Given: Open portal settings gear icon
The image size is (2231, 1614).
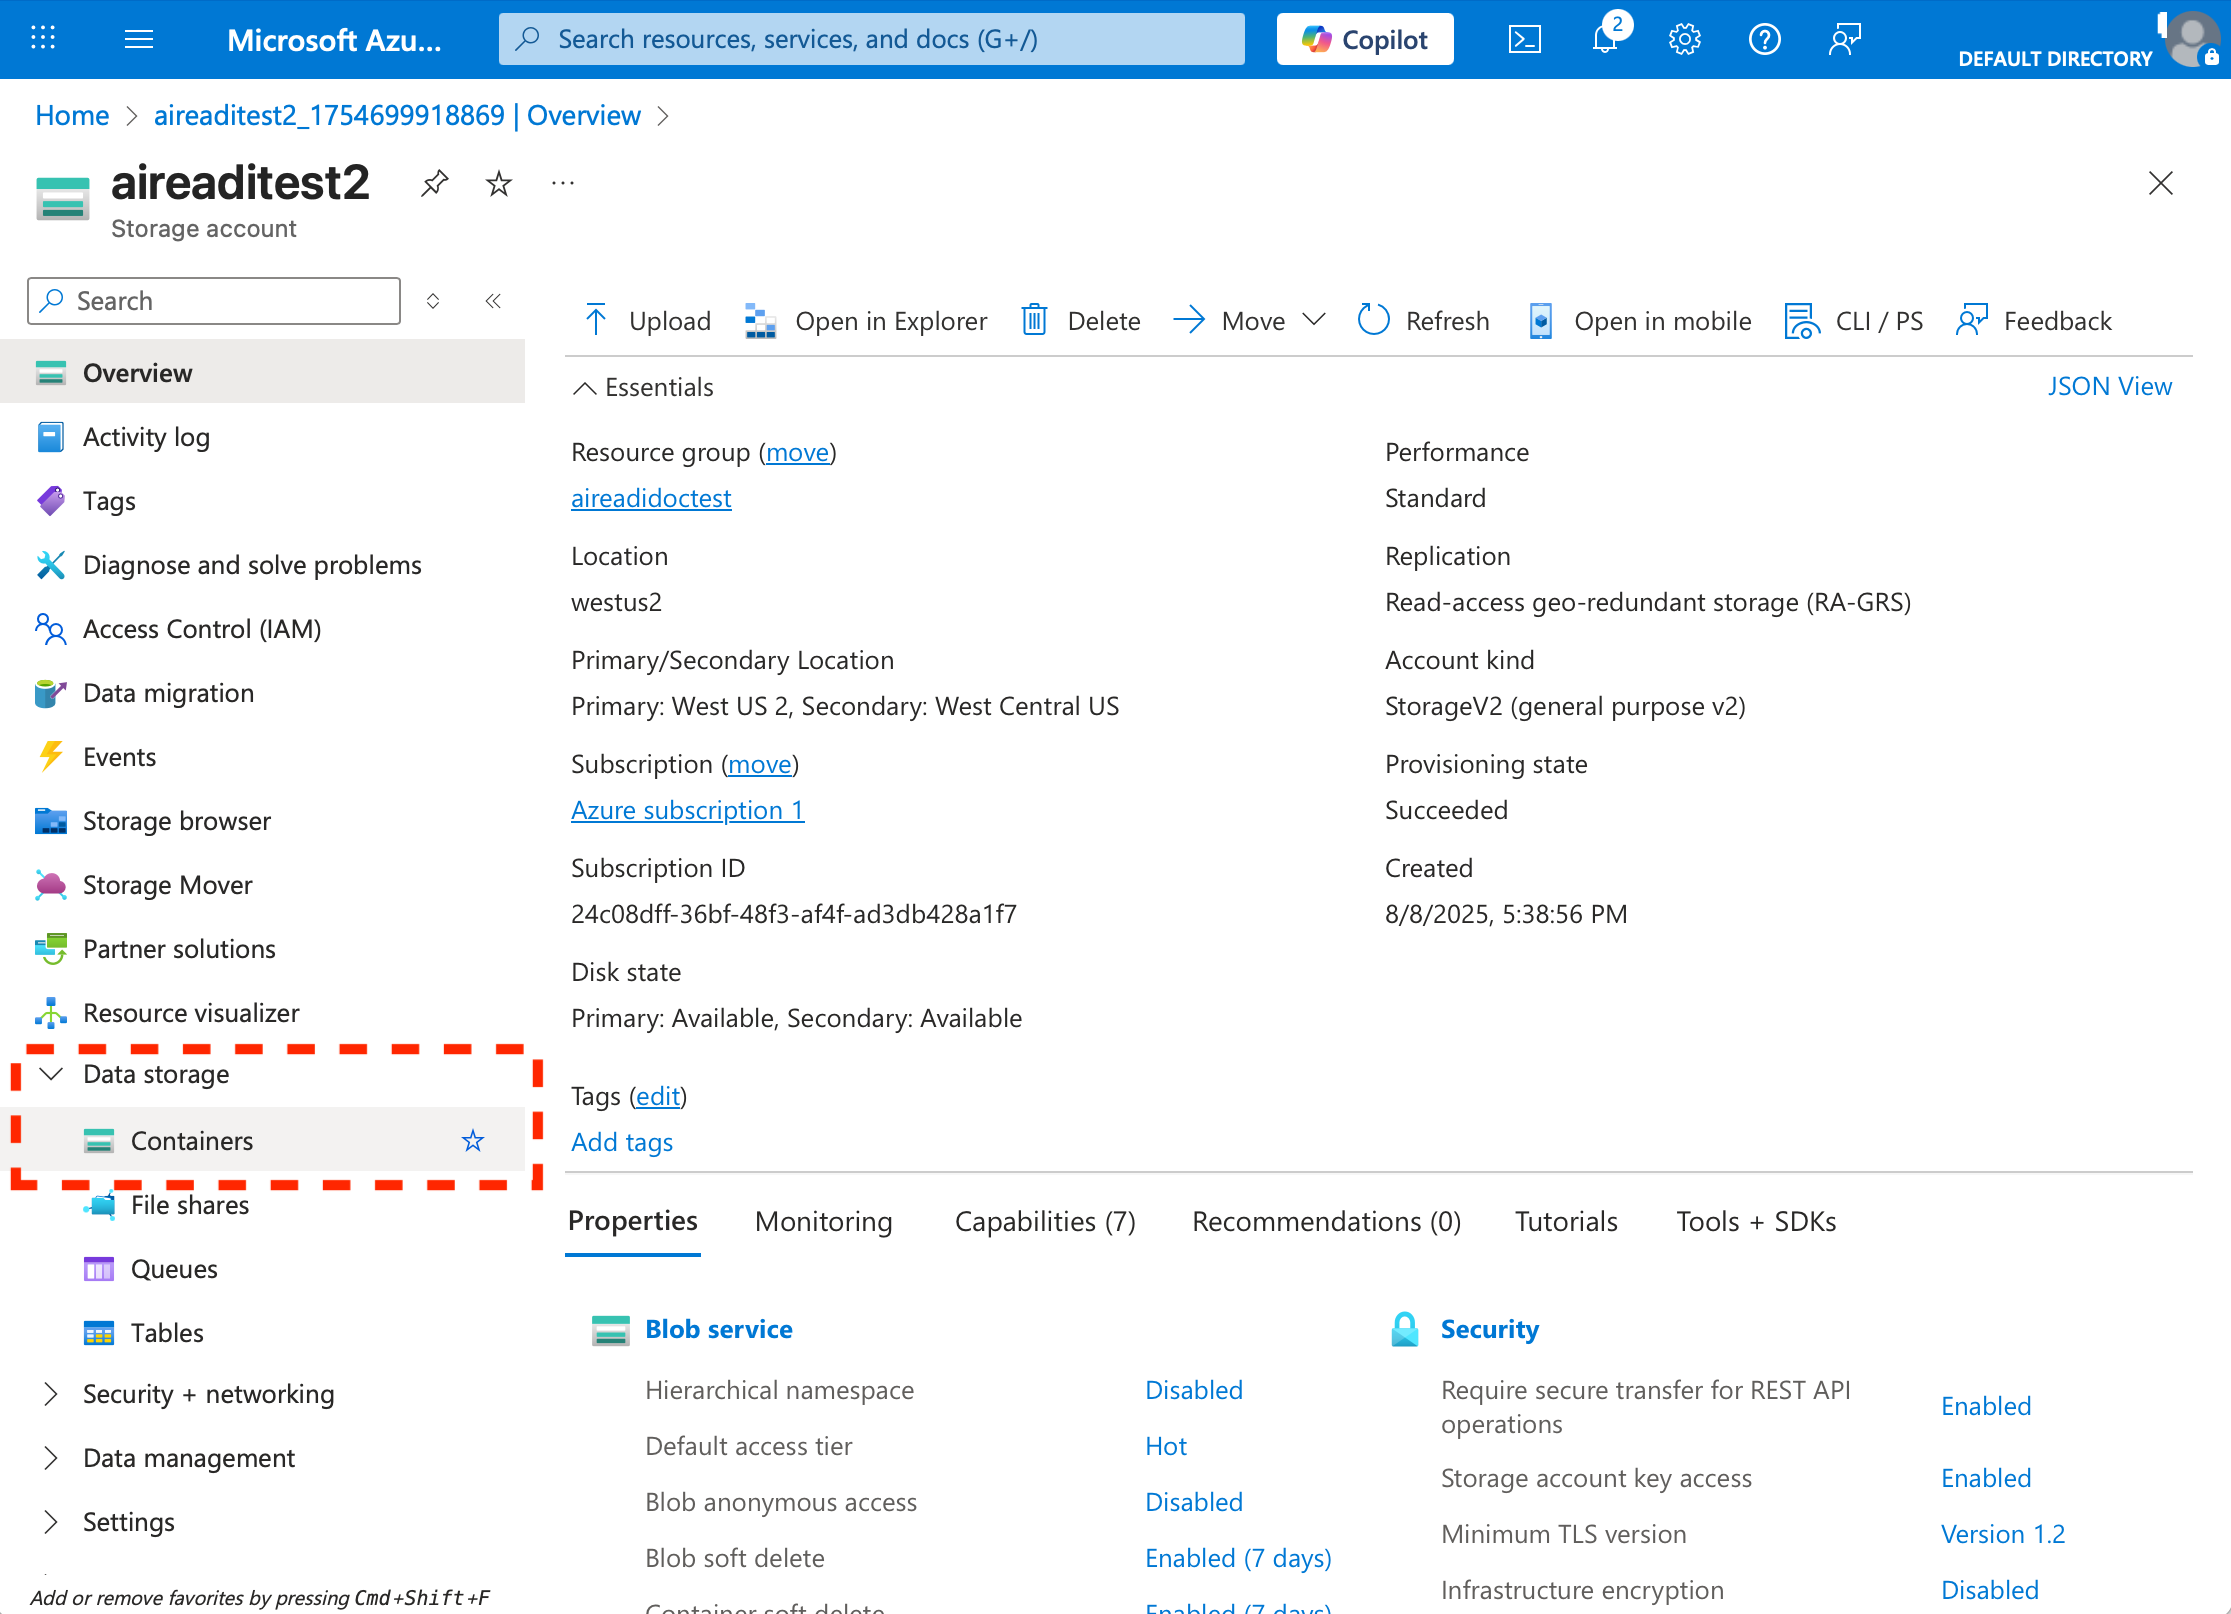Looking at the screenshot, I should click(x=1684, y=39).
